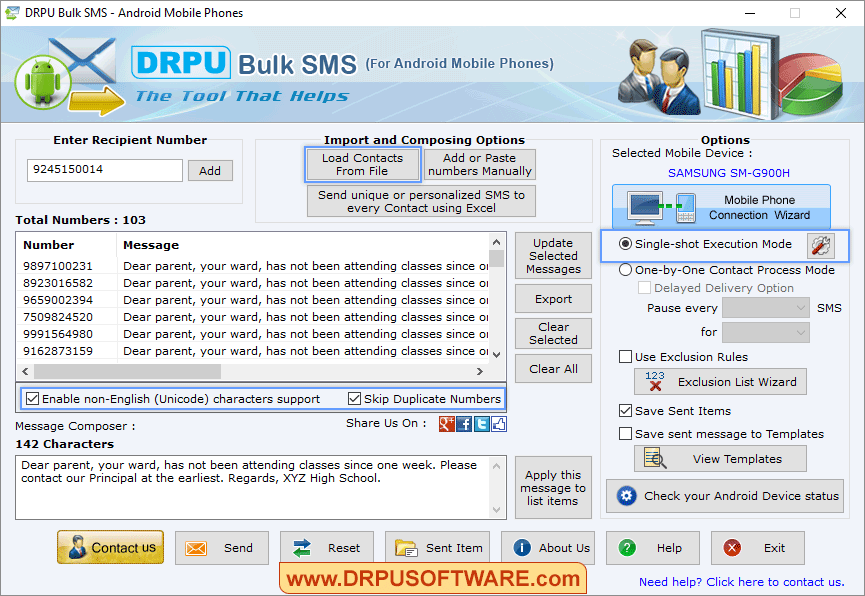
Task: Enable Use Exclusion Rules
Action: point(625,357)
